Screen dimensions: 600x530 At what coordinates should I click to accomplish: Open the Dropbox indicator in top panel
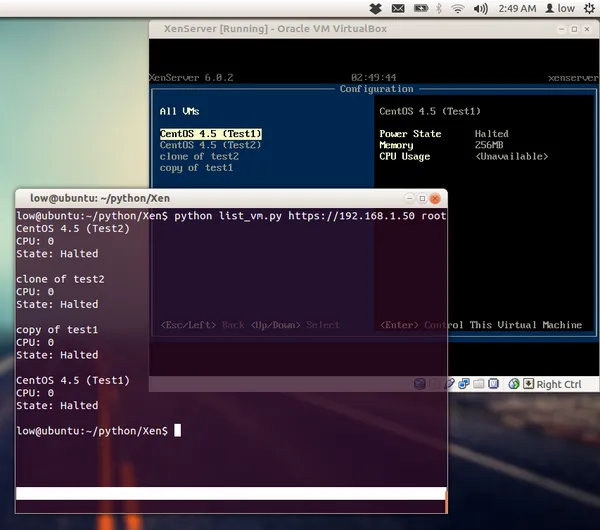click(x=375, y=8)
